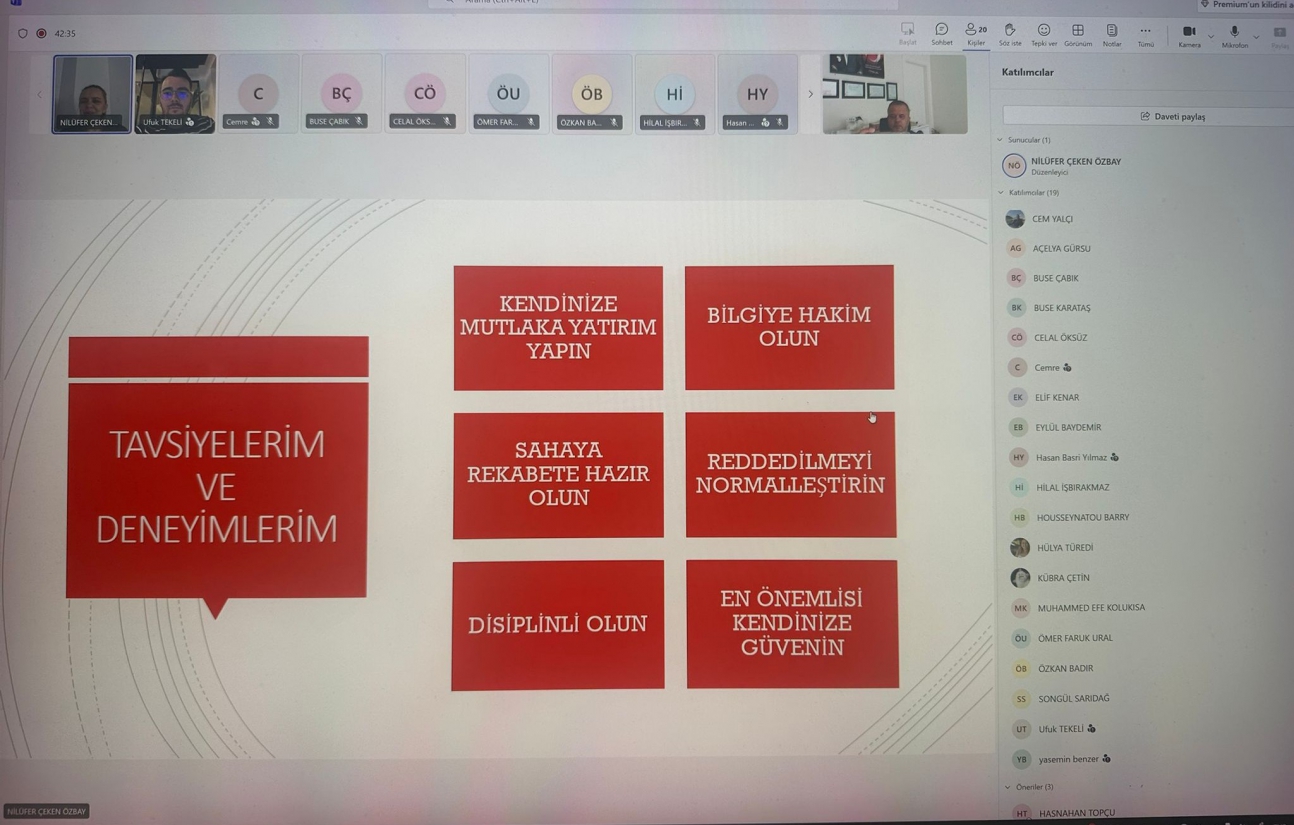Open the Sohbet chat panel
The width and height of the screenshot is (1294, 825).
pos(941,33)
